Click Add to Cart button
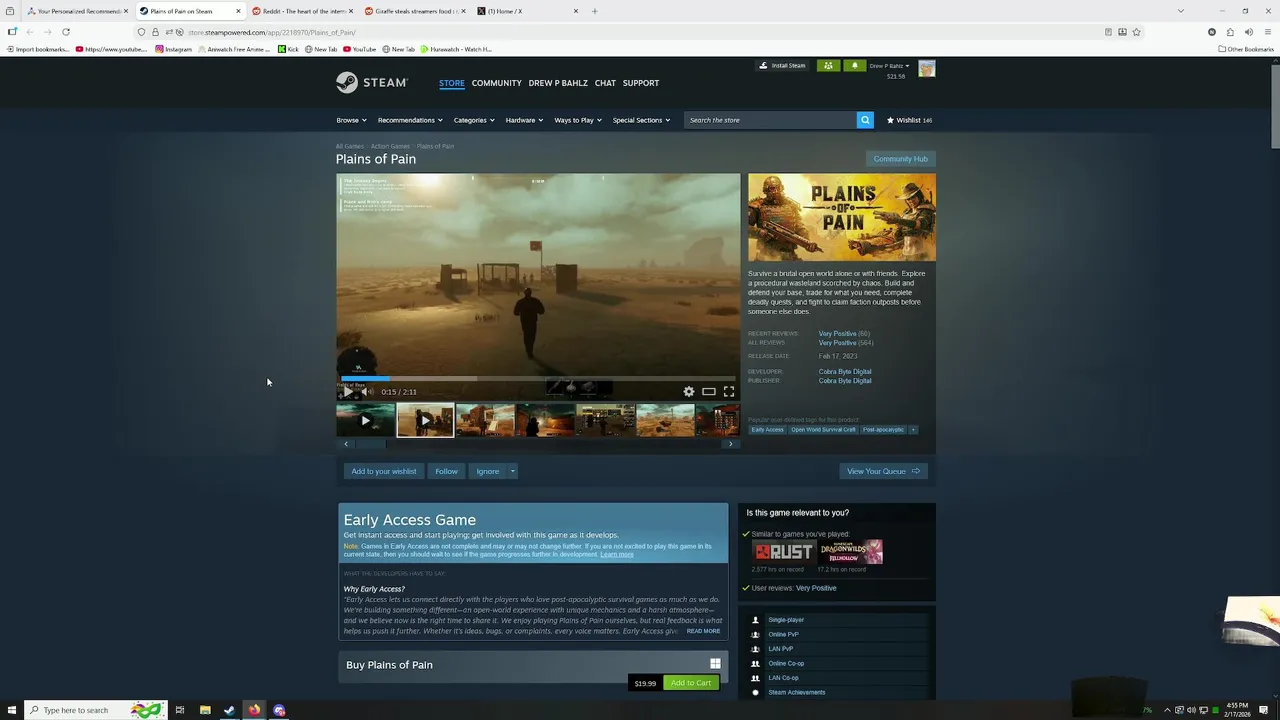The image size is (1280, 720). (x=691, y=683)
